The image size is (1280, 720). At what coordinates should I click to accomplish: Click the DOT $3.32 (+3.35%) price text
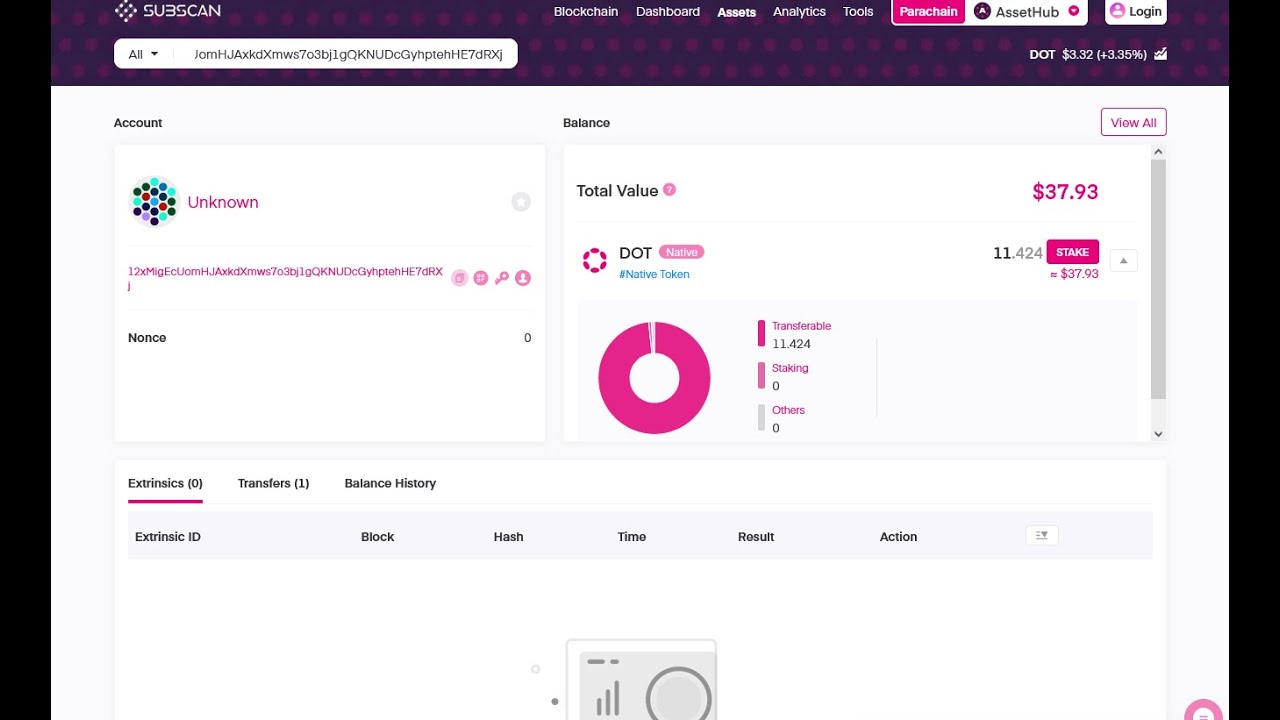pyautogui.click(x=1088, y=54)
